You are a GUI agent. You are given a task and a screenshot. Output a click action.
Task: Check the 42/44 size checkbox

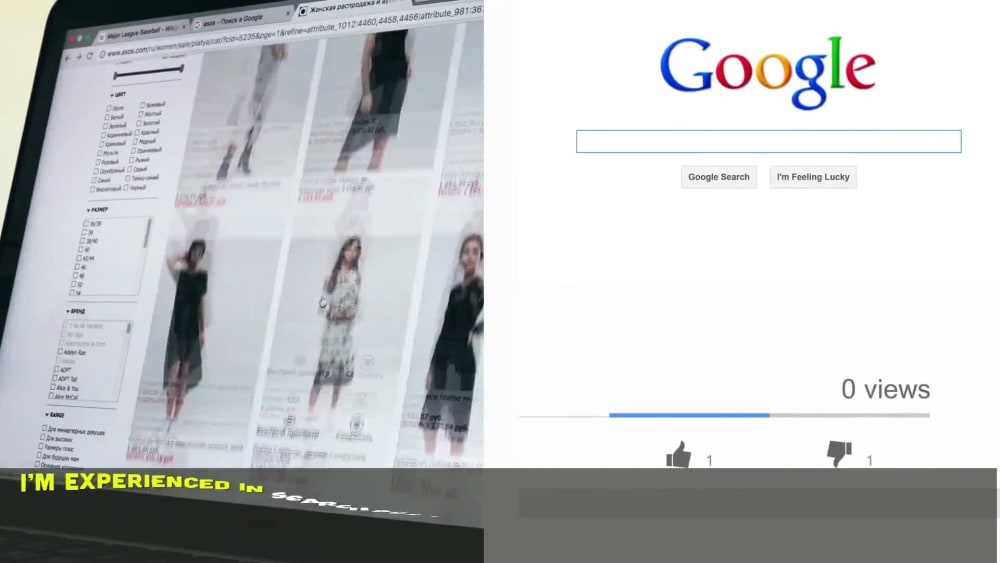(80, 258)
